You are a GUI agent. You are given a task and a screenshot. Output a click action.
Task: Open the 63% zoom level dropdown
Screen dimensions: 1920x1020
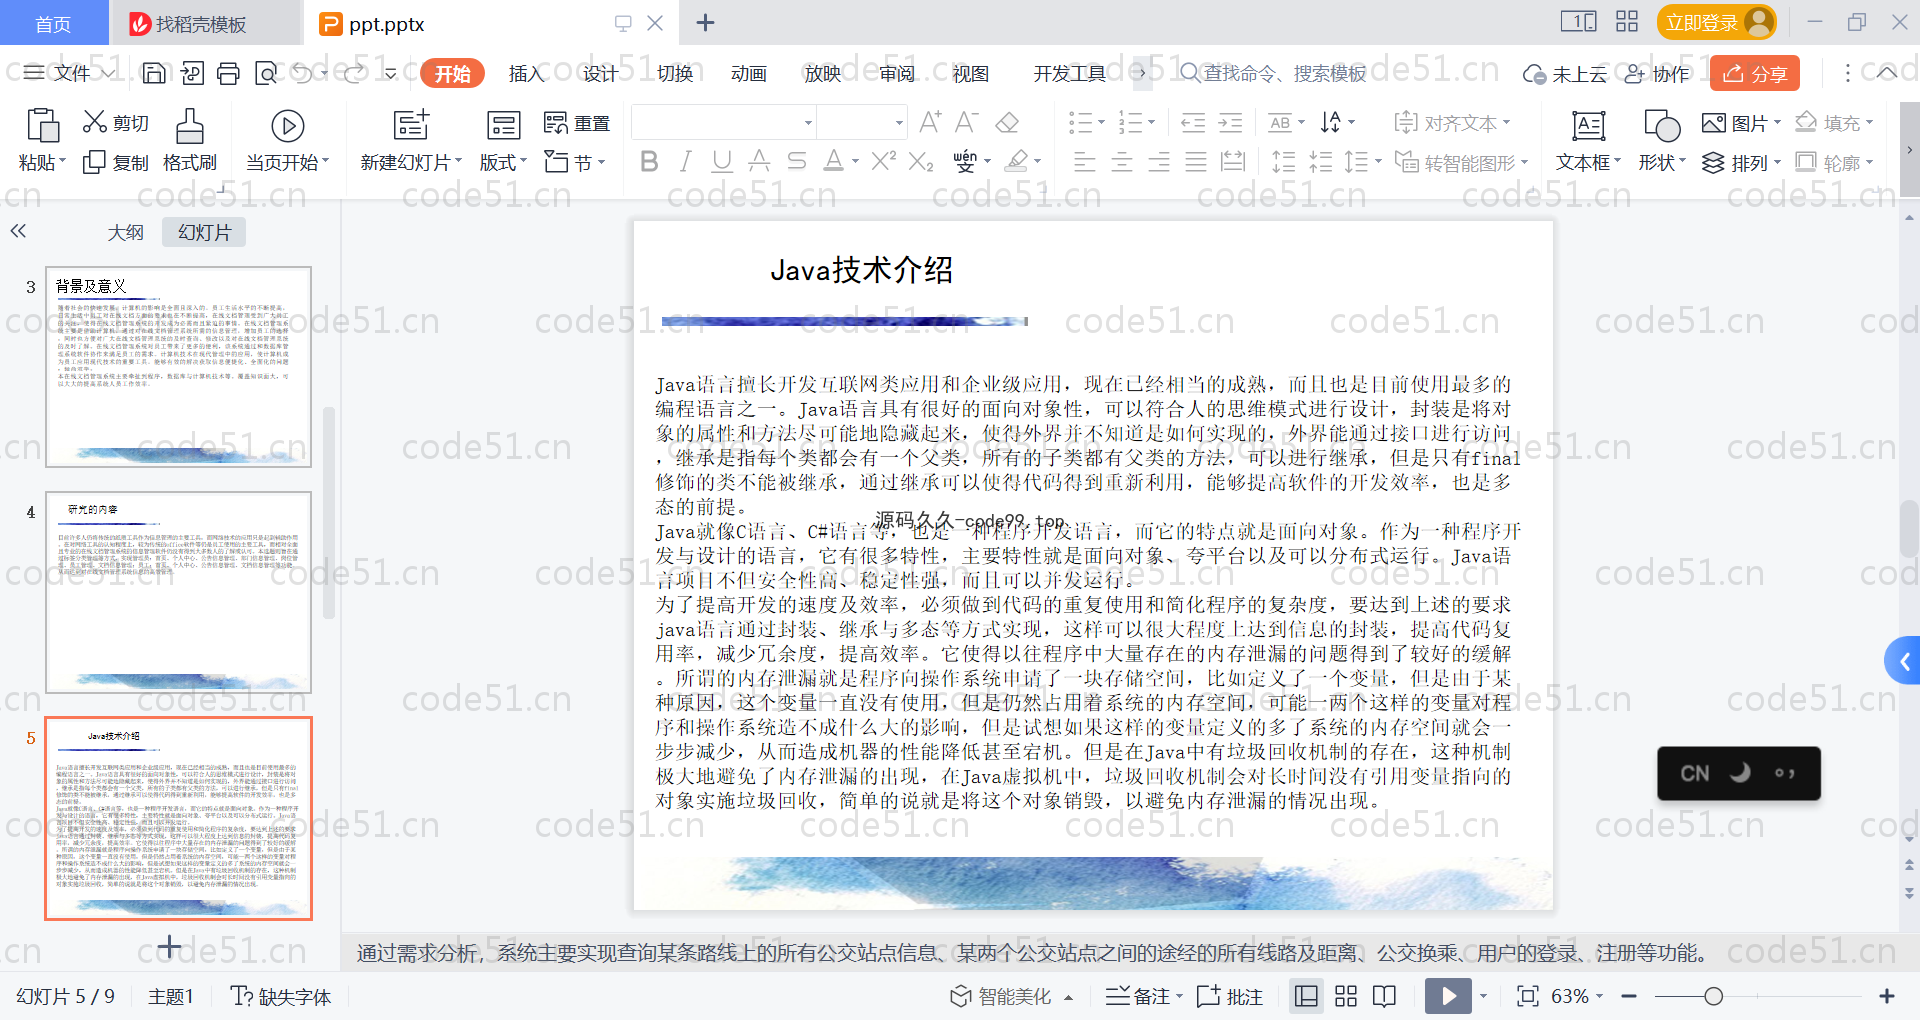coord(1599,996)
